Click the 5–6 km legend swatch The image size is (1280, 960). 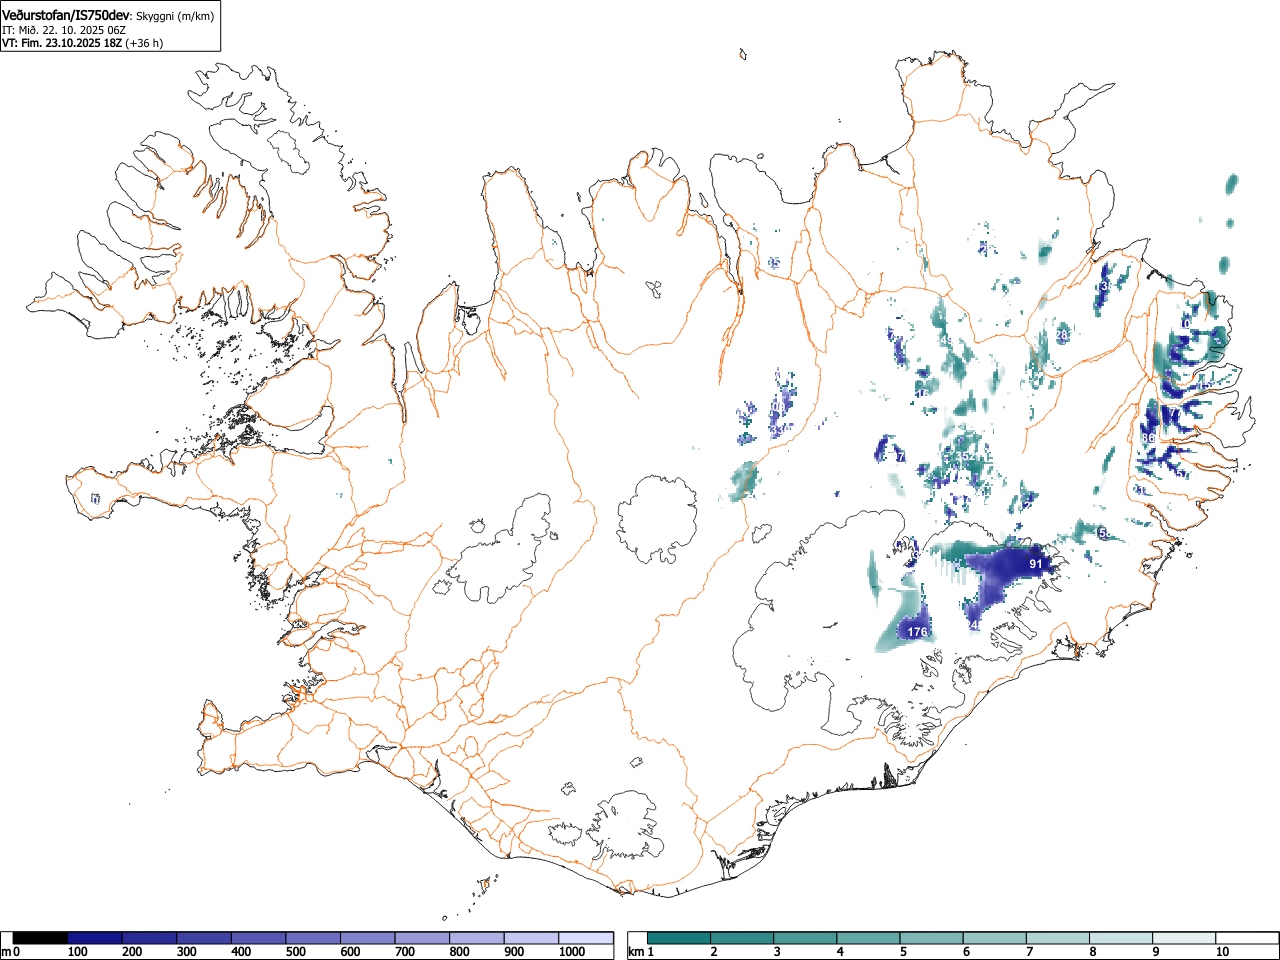931,938
